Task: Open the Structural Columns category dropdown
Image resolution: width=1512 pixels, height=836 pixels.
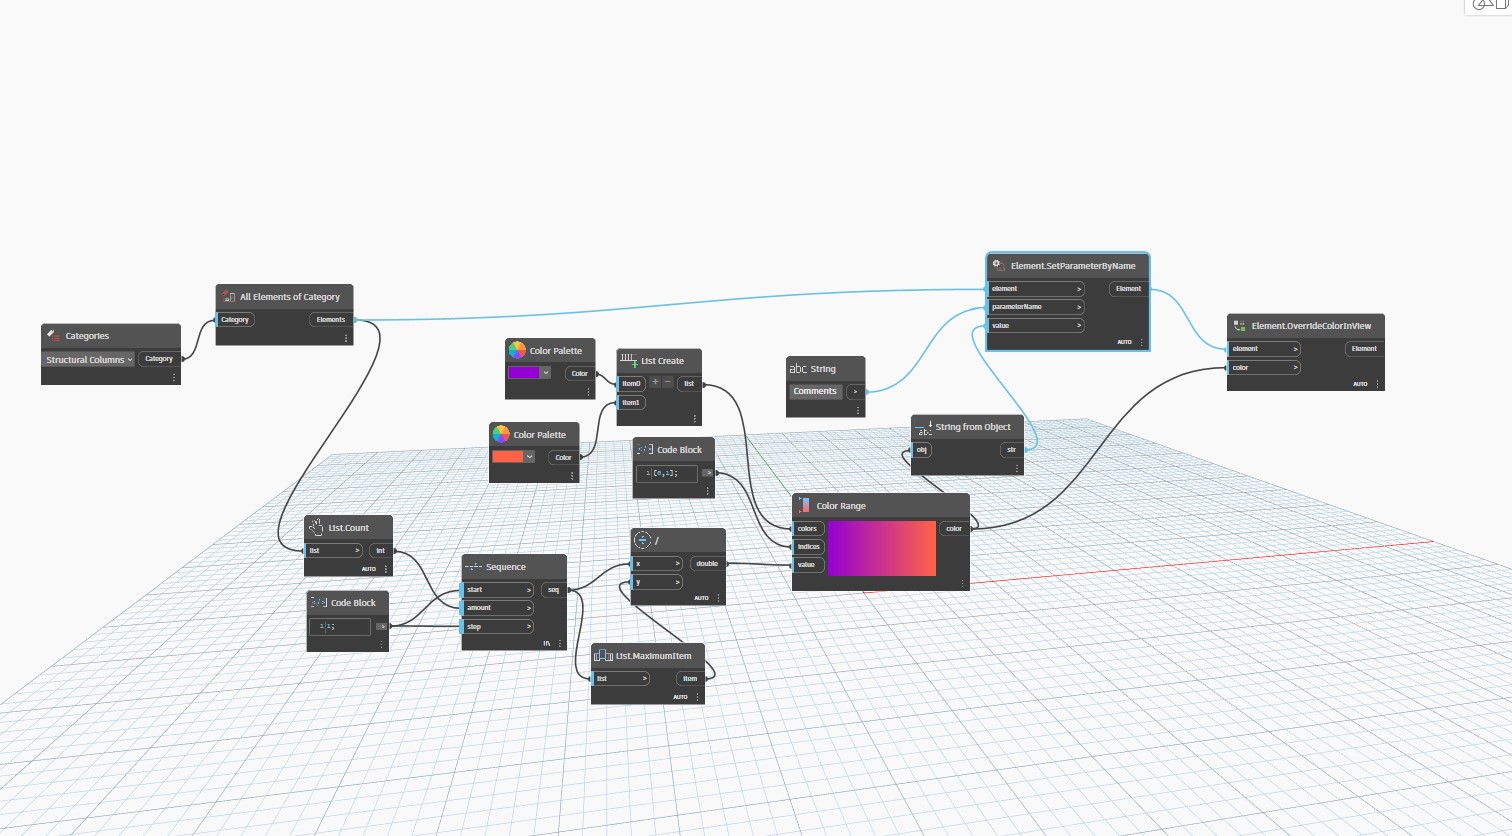Action: click(x=88, y=360)
